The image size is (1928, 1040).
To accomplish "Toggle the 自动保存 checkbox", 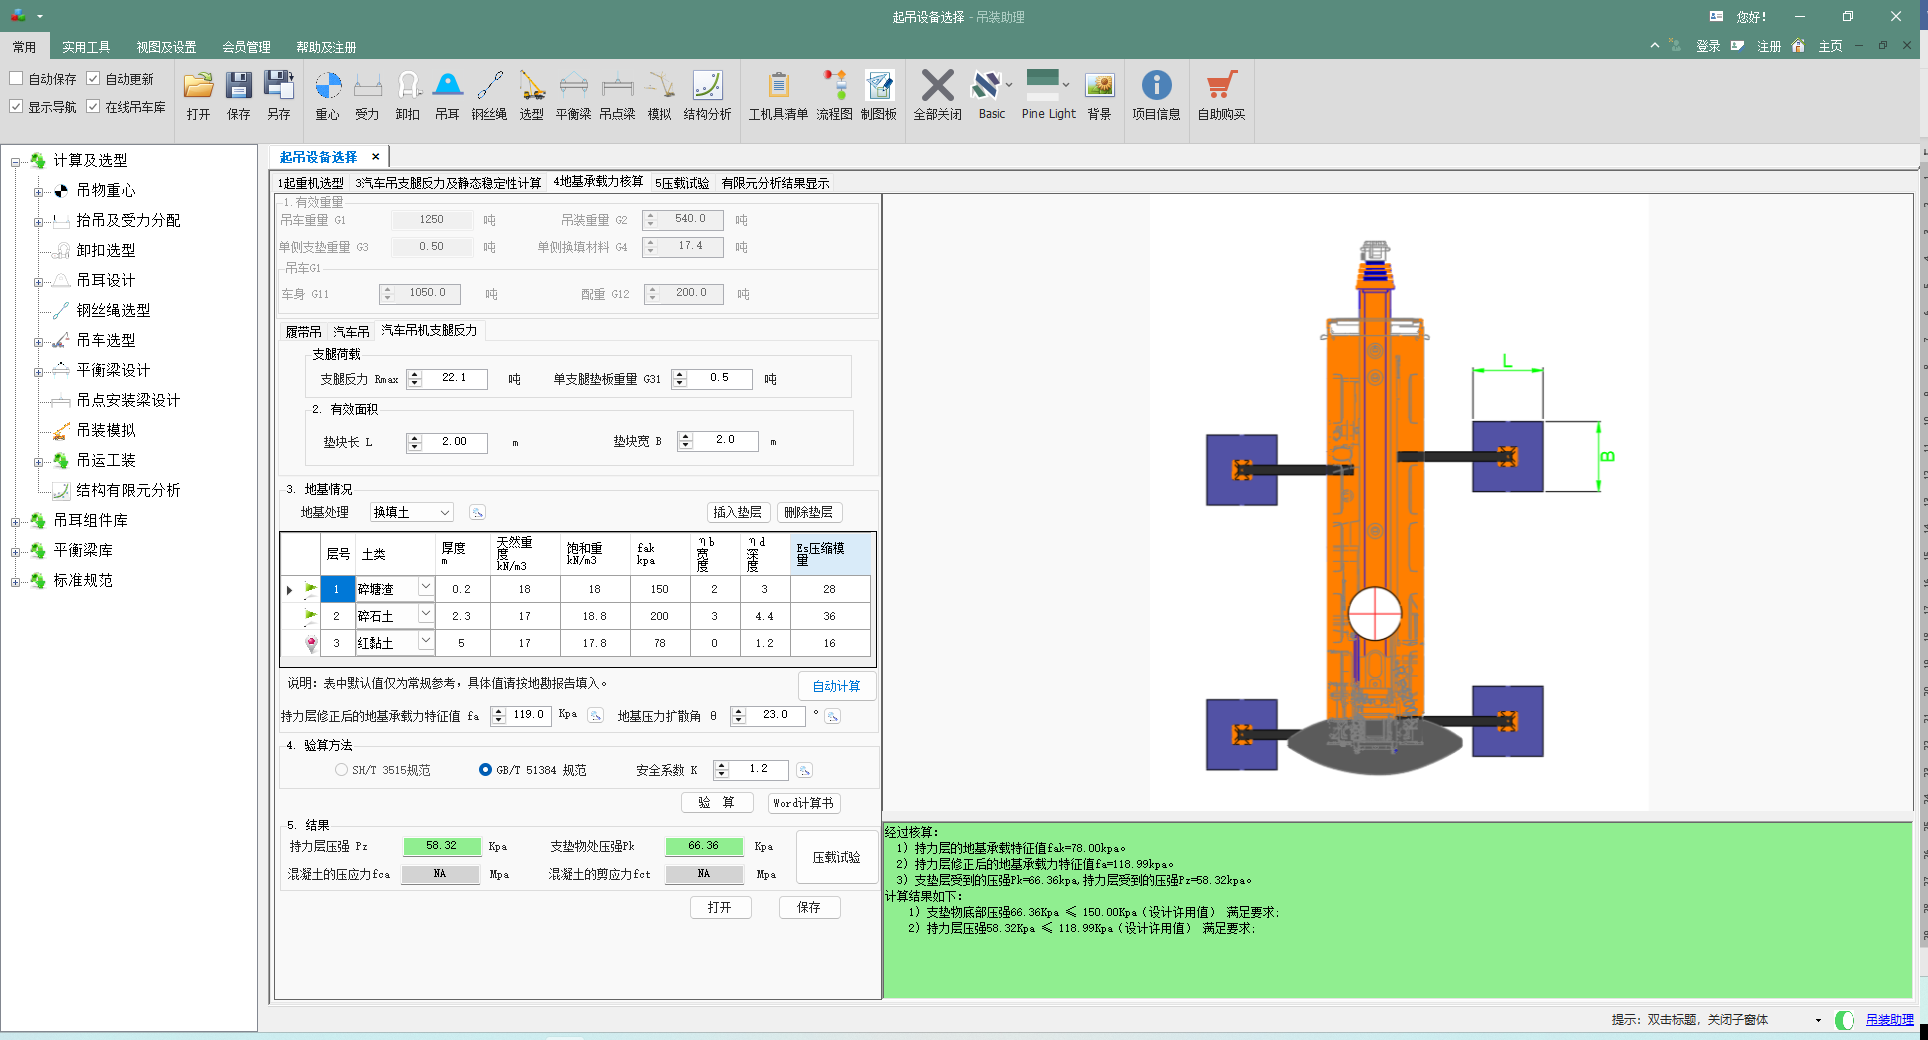I will click(x=16, y=78).
